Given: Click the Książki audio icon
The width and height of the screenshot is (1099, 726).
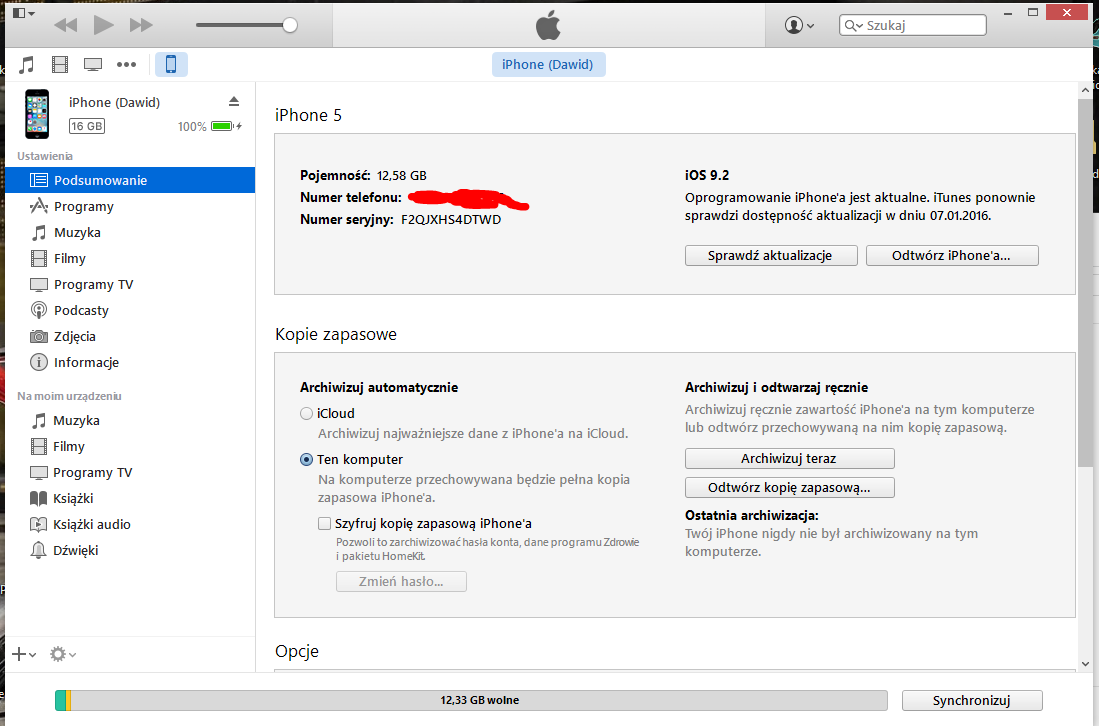Looking at the screenshot, I should pyautogui.click(x=39, y=524).
